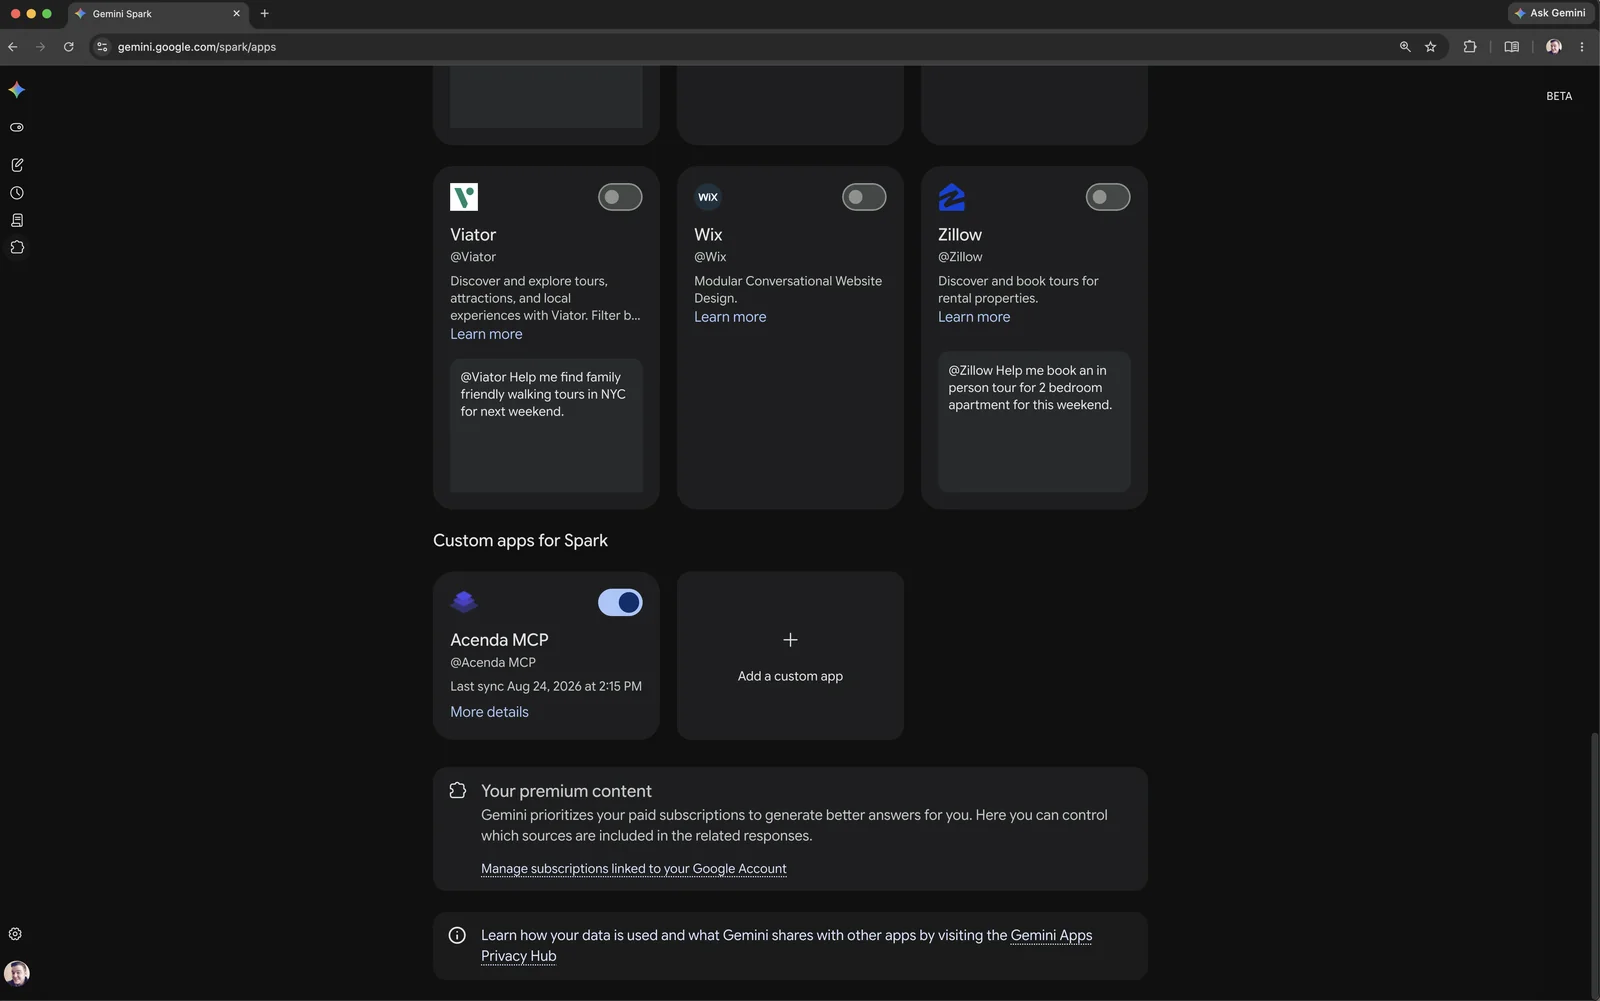This screenshot has width=1600, height=1001.
Task: Click the info icon beside data usage notice
Action: click(x=457, y=936)
